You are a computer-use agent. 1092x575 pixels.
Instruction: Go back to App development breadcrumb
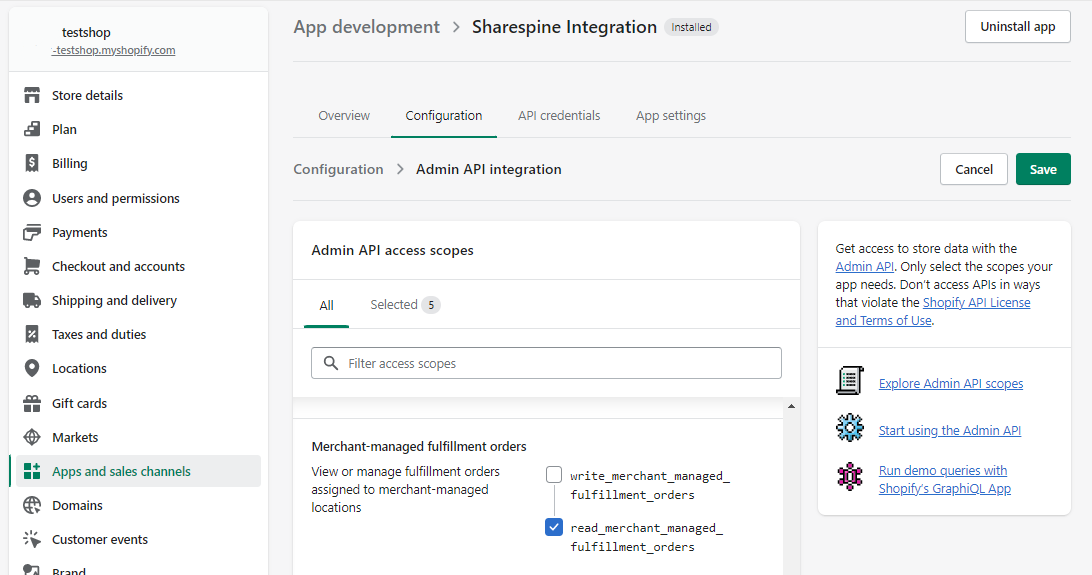(366, 27)
